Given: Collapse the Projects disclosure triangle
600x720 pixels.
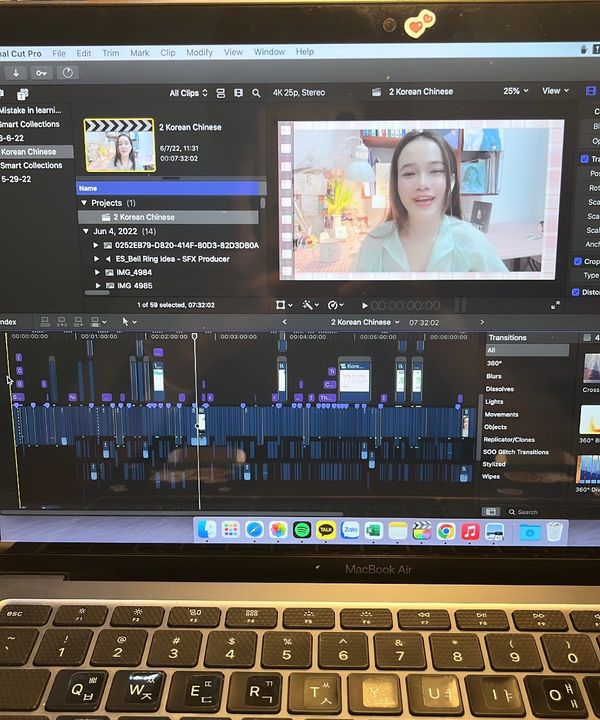Looking at the screenshot, I should point(84,202).
